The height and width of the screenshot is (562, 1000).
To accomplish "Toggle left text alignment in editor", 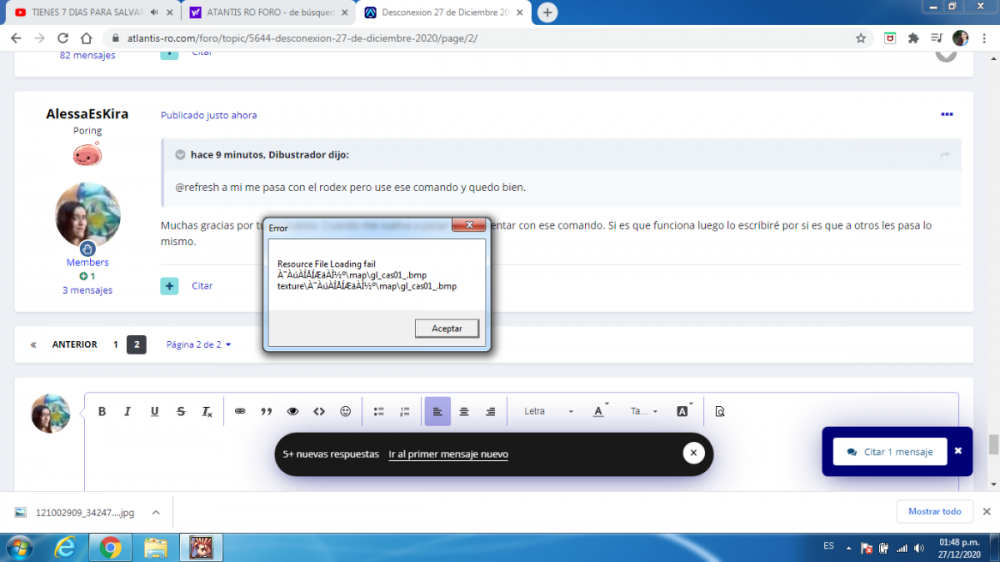I will click(437, 411).
